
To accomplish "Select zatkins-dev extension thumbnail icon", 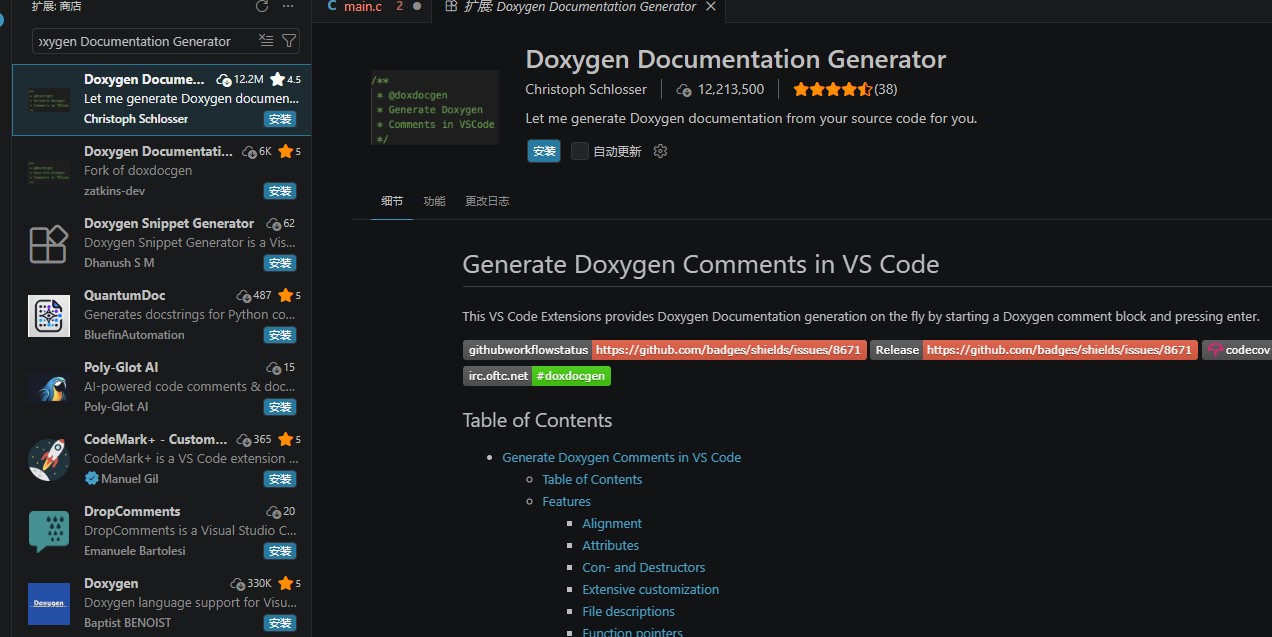I will click(48, 171).
